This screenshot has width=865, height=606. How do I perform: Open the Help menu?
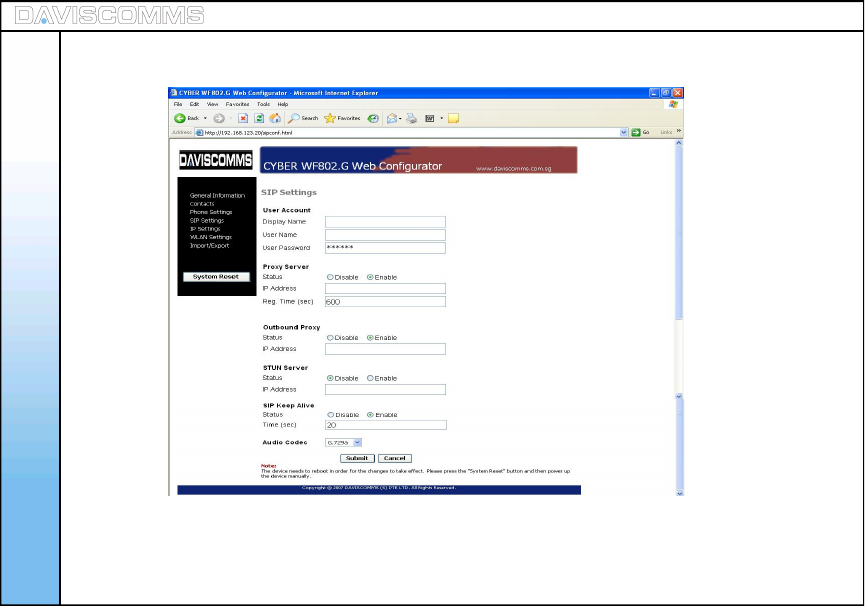pos(282,104)
